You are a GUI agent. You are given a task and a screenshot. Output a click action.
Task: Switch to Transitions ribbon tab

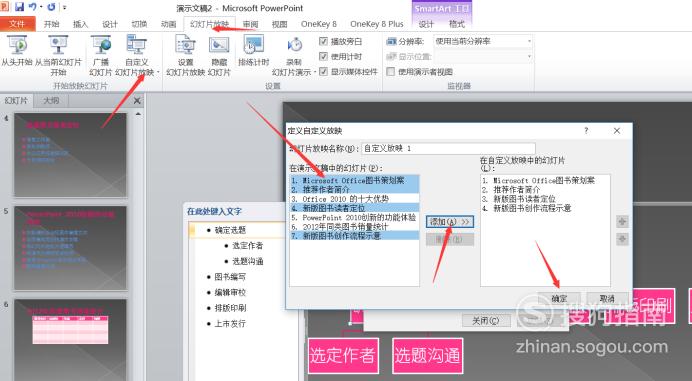click(139, 24)
